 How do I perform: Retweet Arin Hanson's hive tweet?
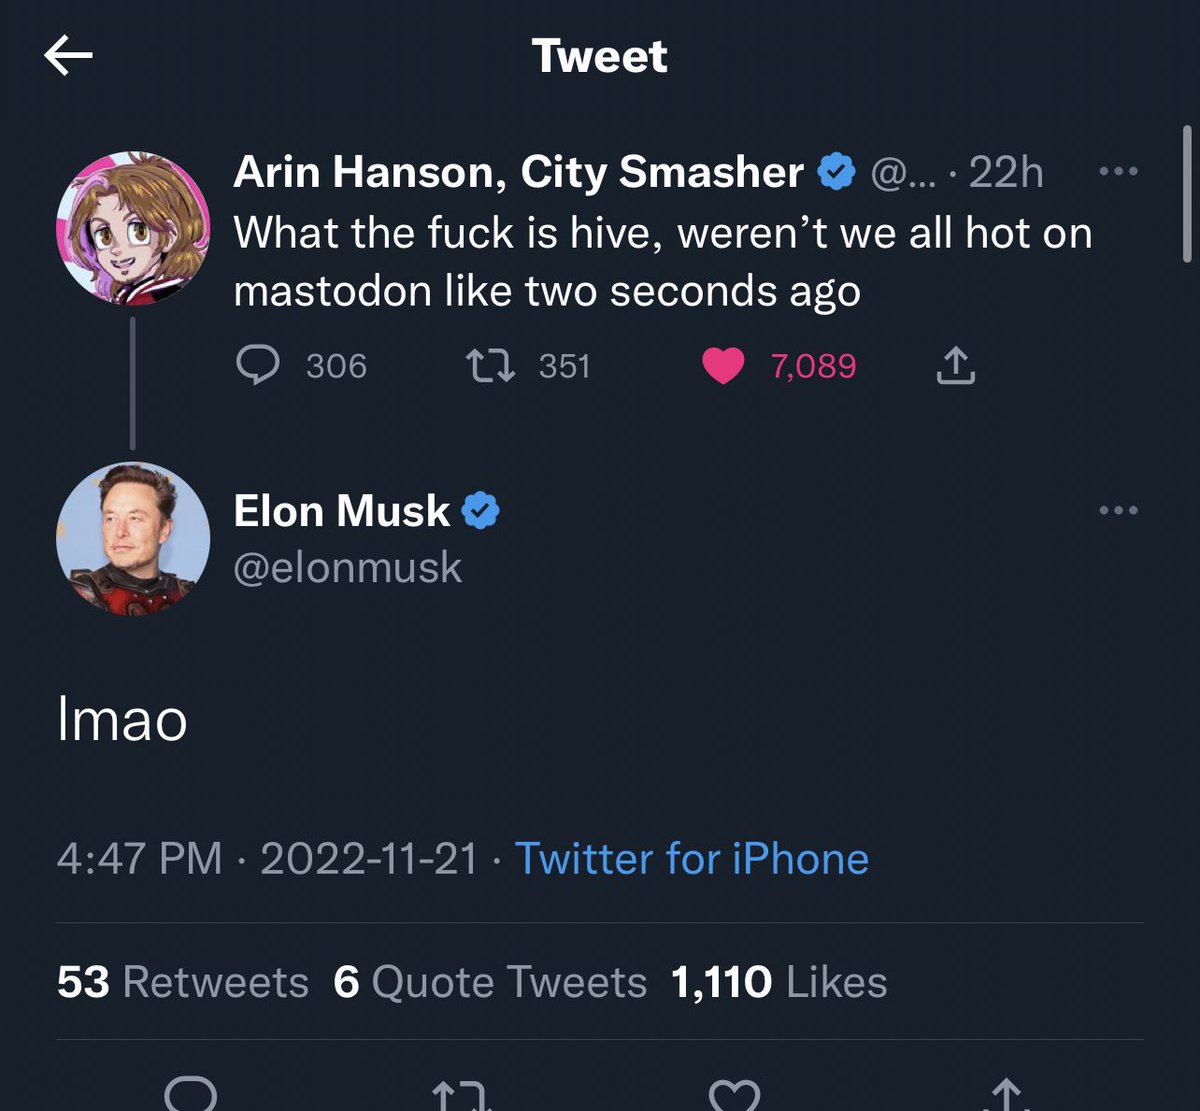(491, 366)
